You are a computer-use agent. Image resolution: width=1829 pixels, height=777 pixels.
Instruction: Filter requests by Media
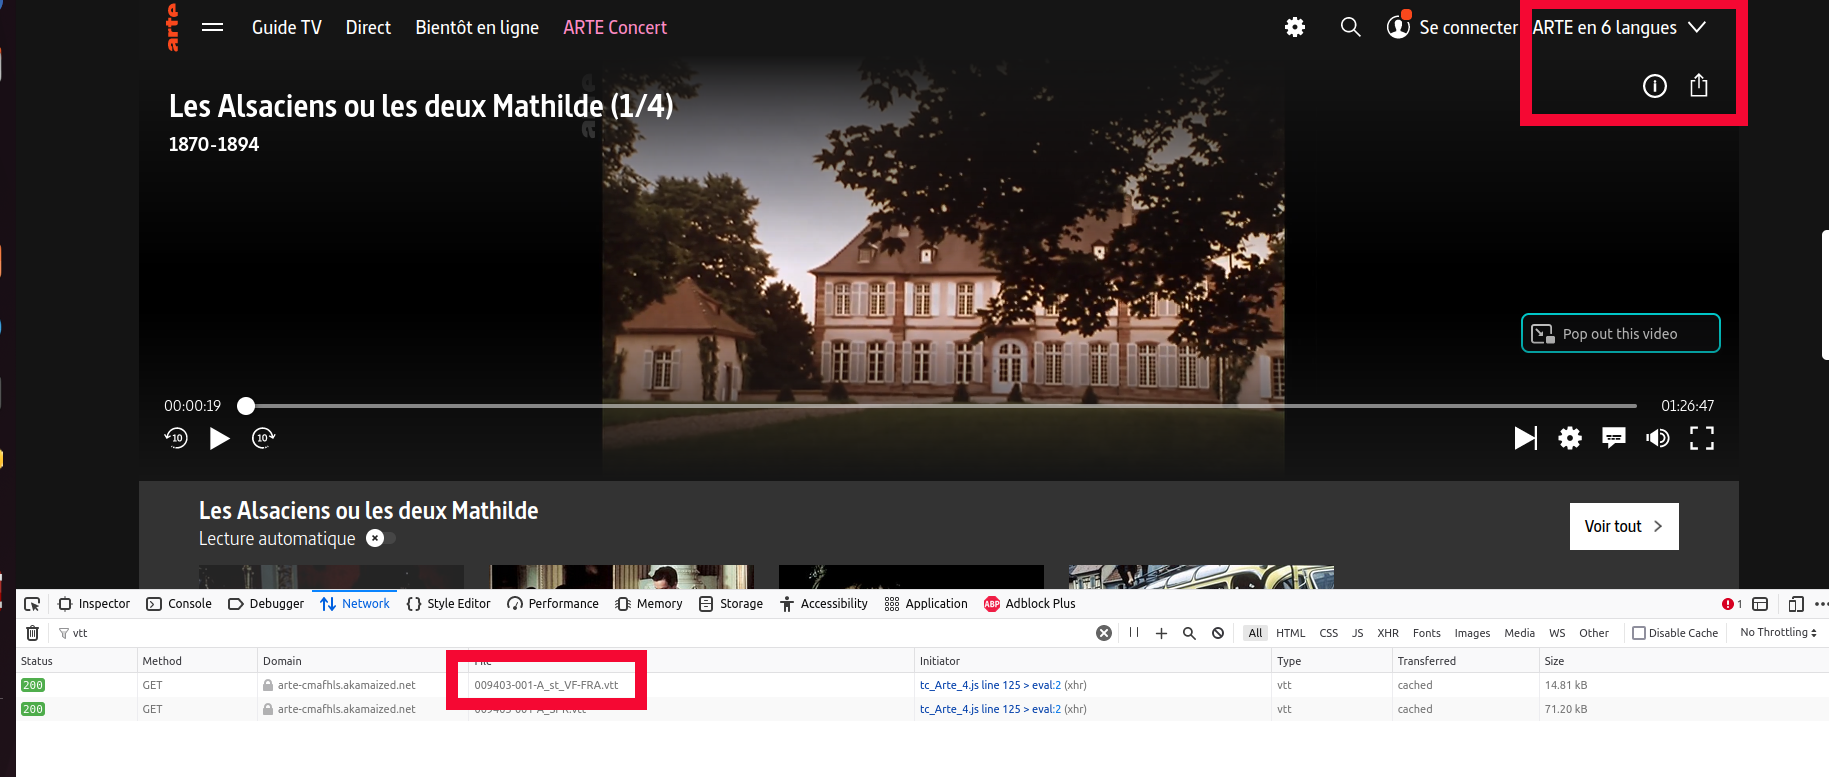[x=1519, y=633]
